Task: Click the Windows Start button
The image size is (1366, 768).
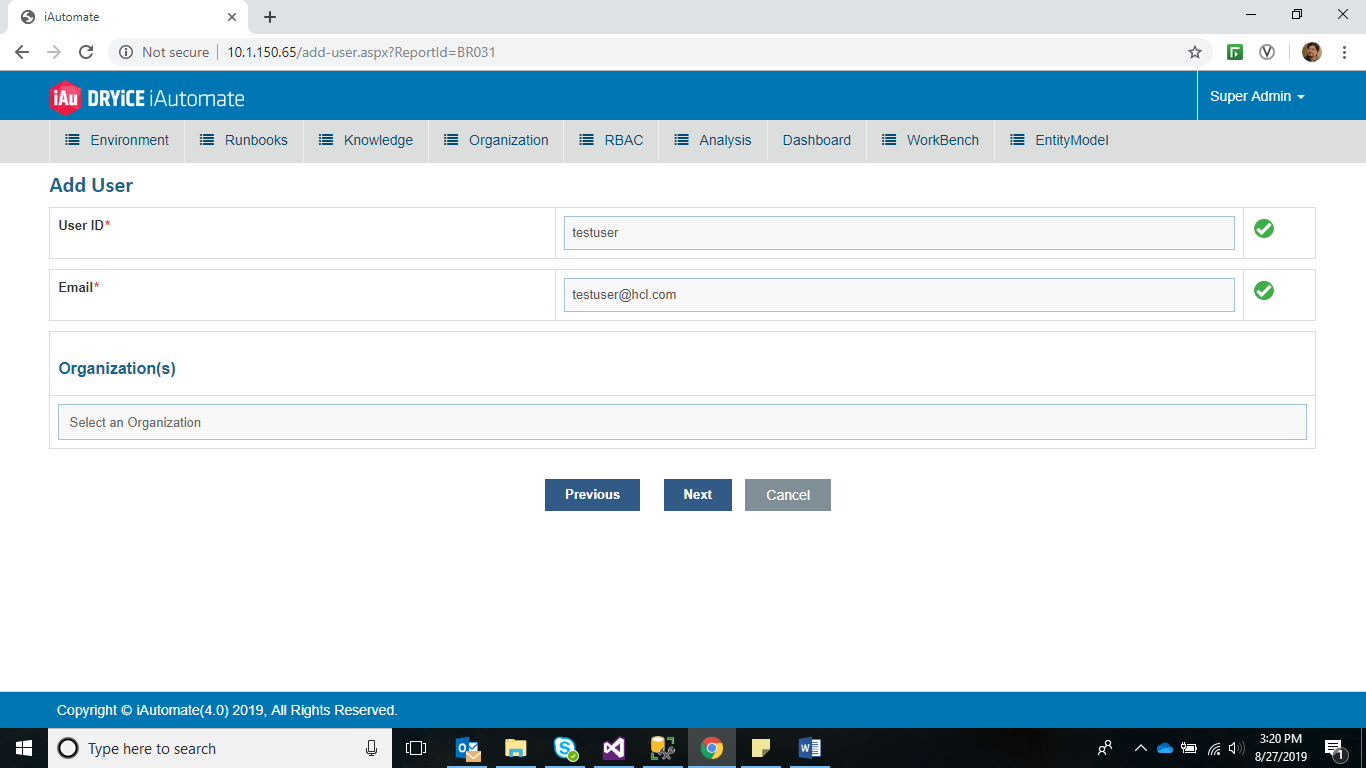Action: tap(24, 748)
